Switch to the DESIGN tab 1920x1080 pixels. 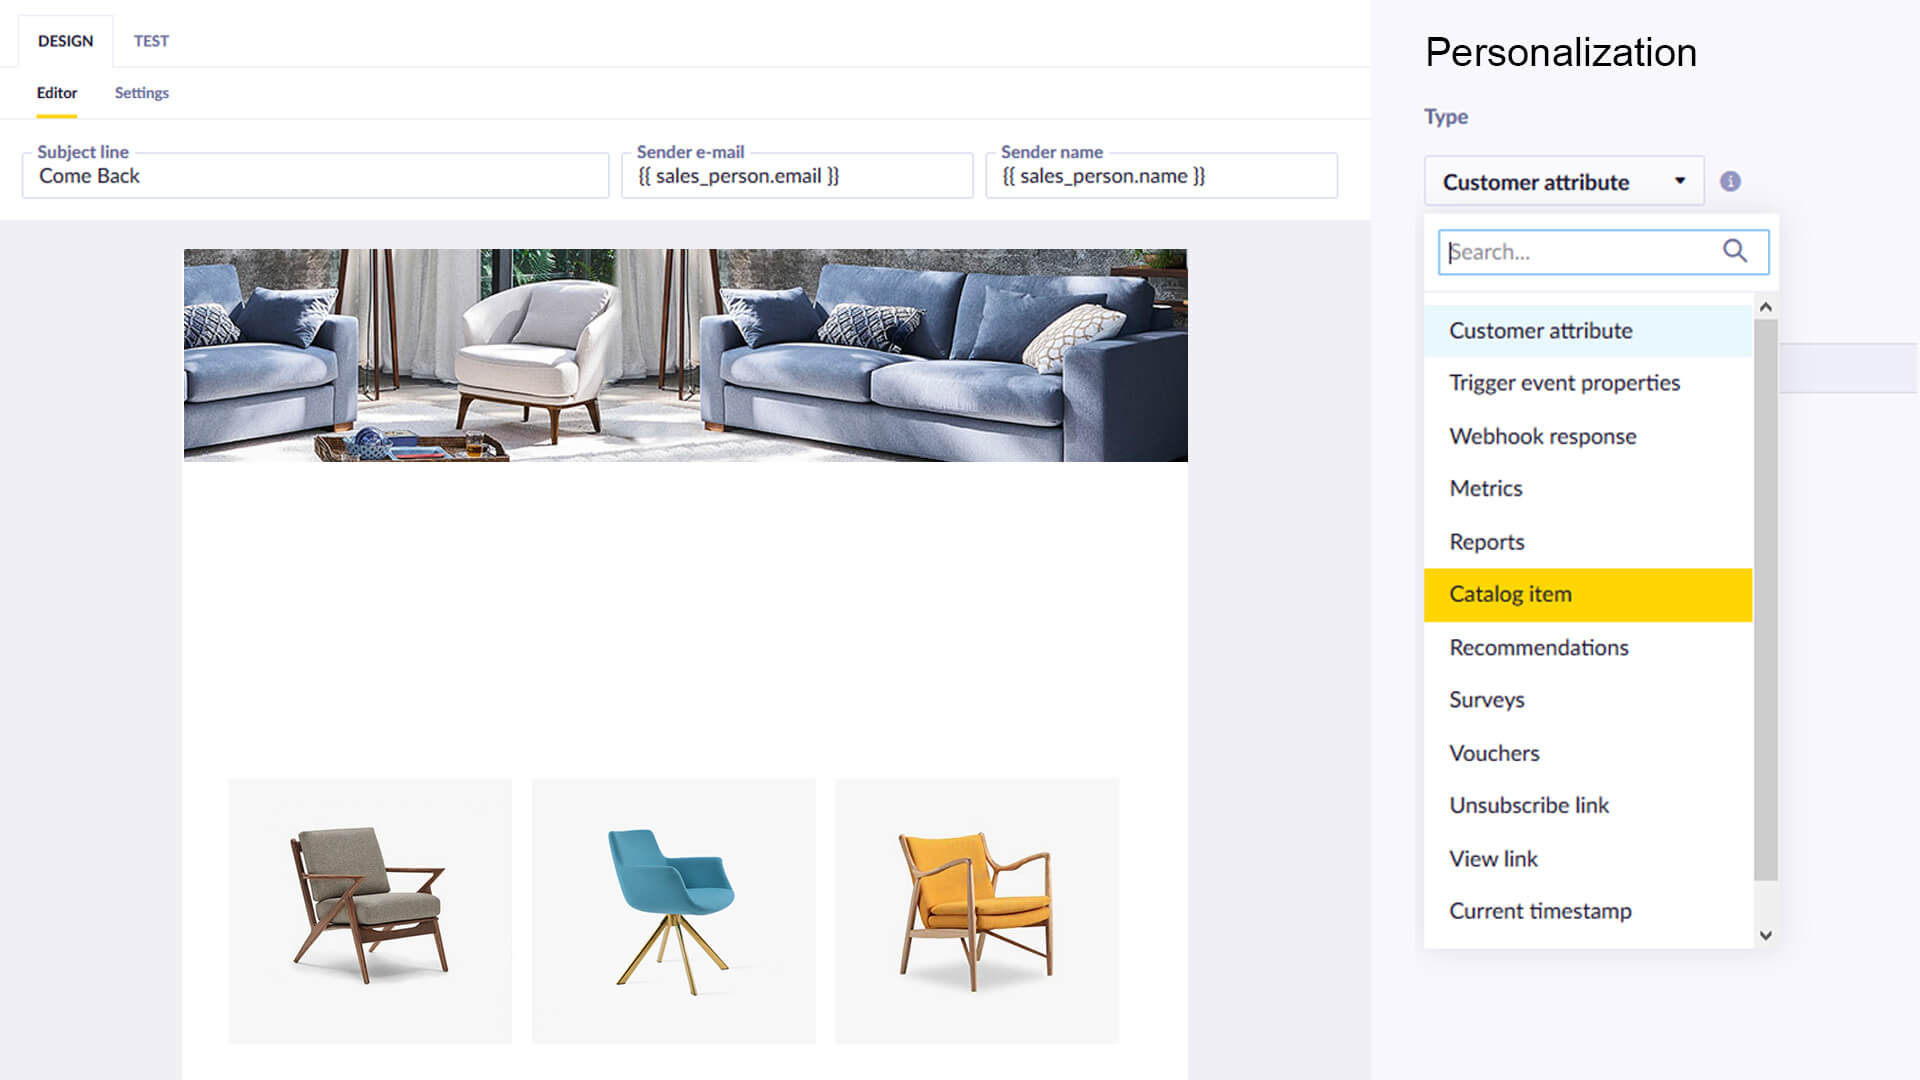[x=65, y=41]
